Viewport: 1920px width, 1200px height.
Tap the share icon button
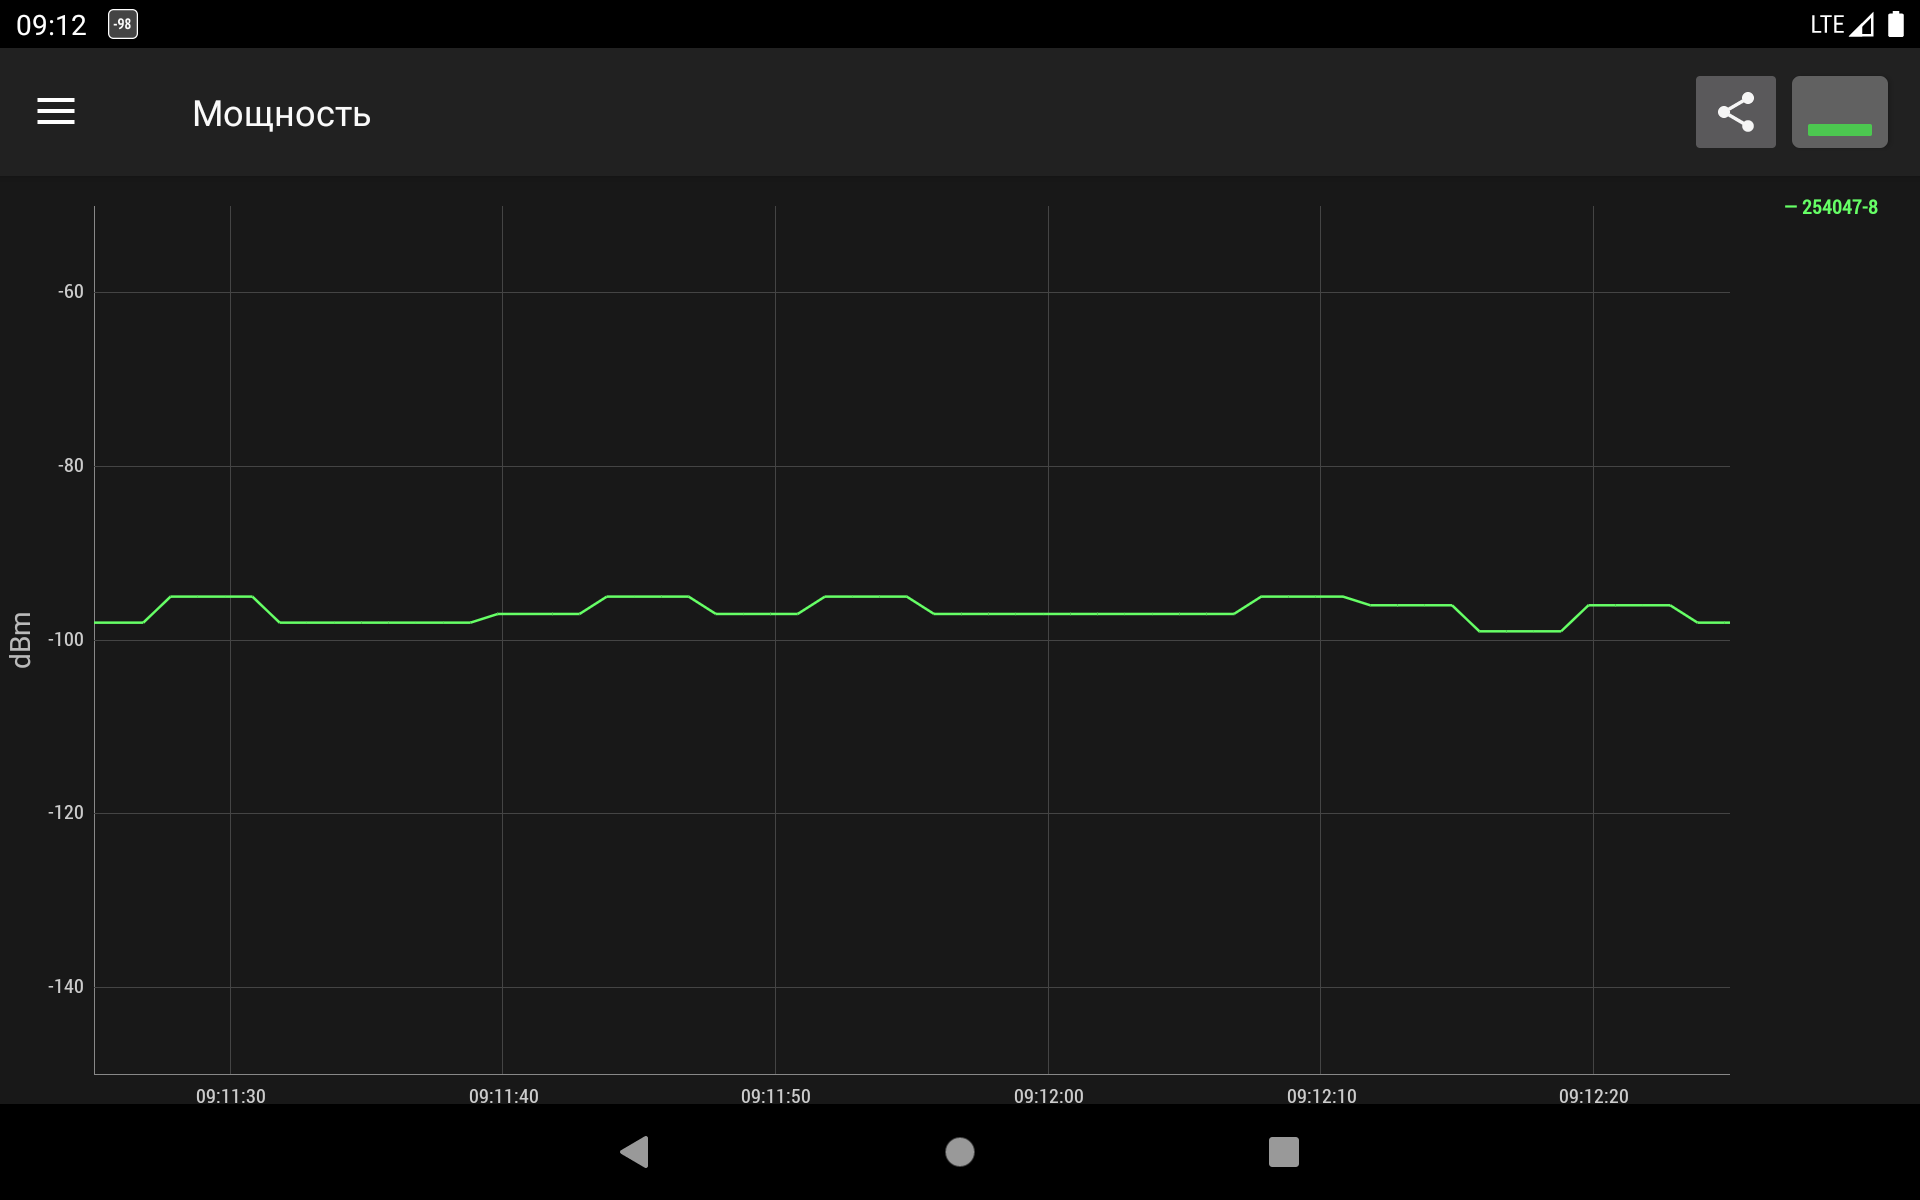pyautogui.click(x=1735, y=112)
